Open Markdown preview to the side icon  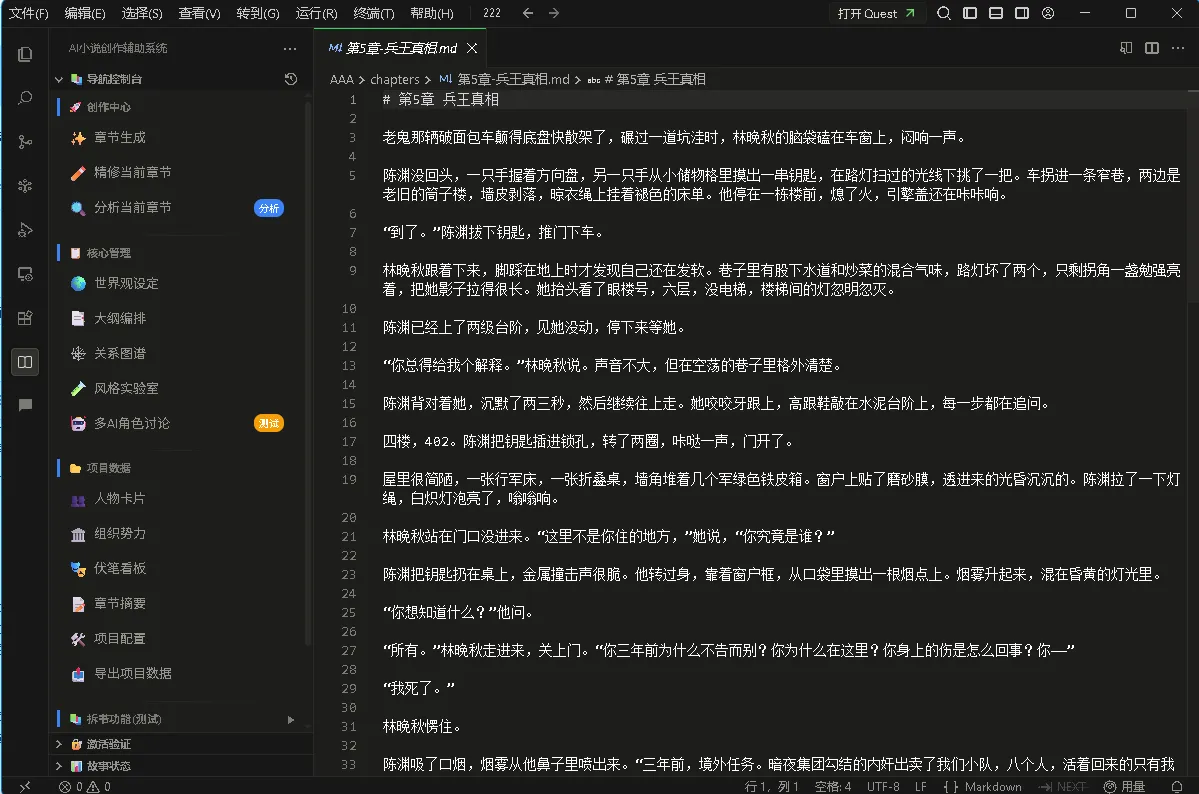(x=1126, y=48)
